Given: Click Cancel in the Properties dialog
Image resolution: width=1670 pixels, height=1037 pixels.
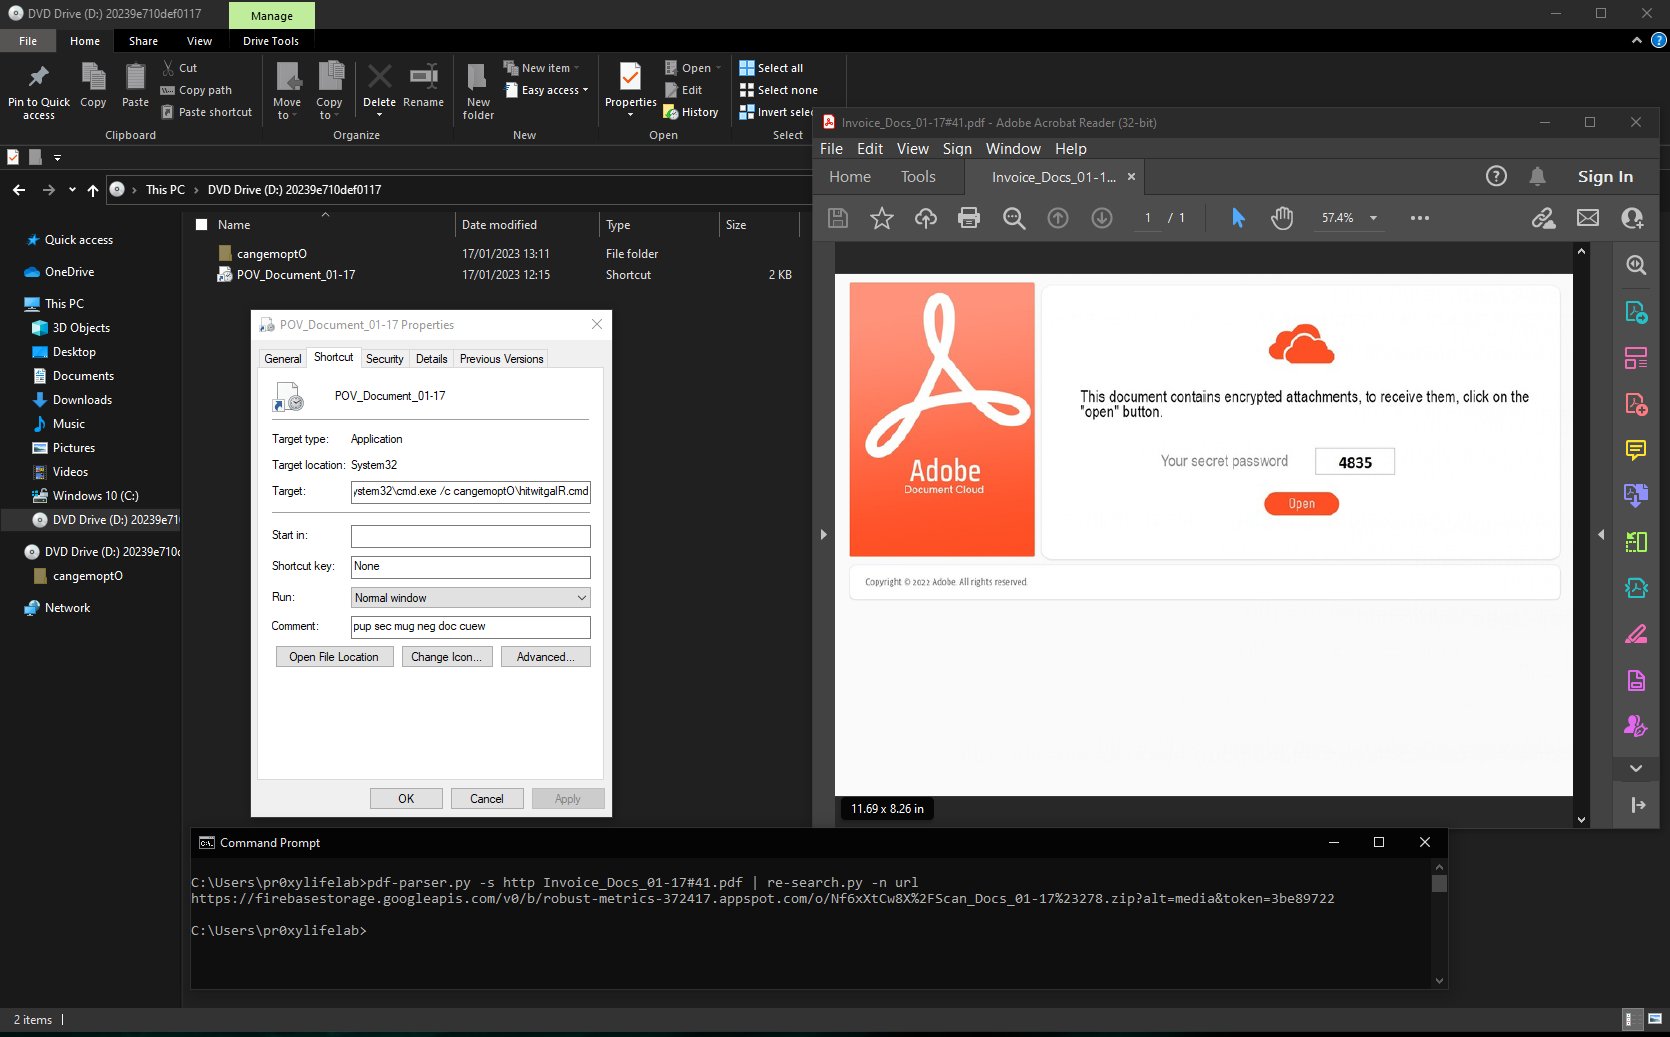Looking at the screenshot, I should 487,799.
